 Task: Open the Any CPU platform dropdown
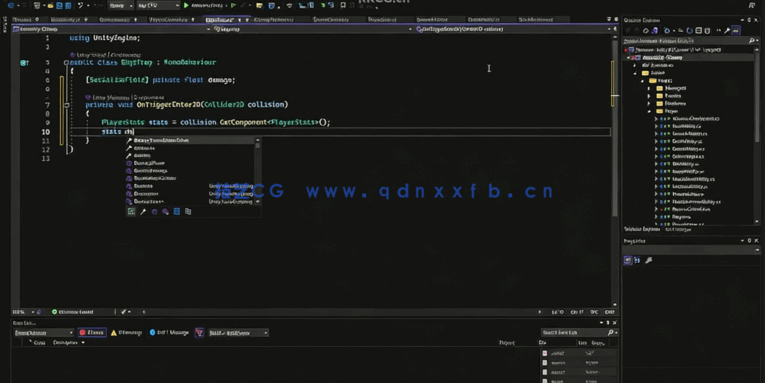(x=158, y=6)
